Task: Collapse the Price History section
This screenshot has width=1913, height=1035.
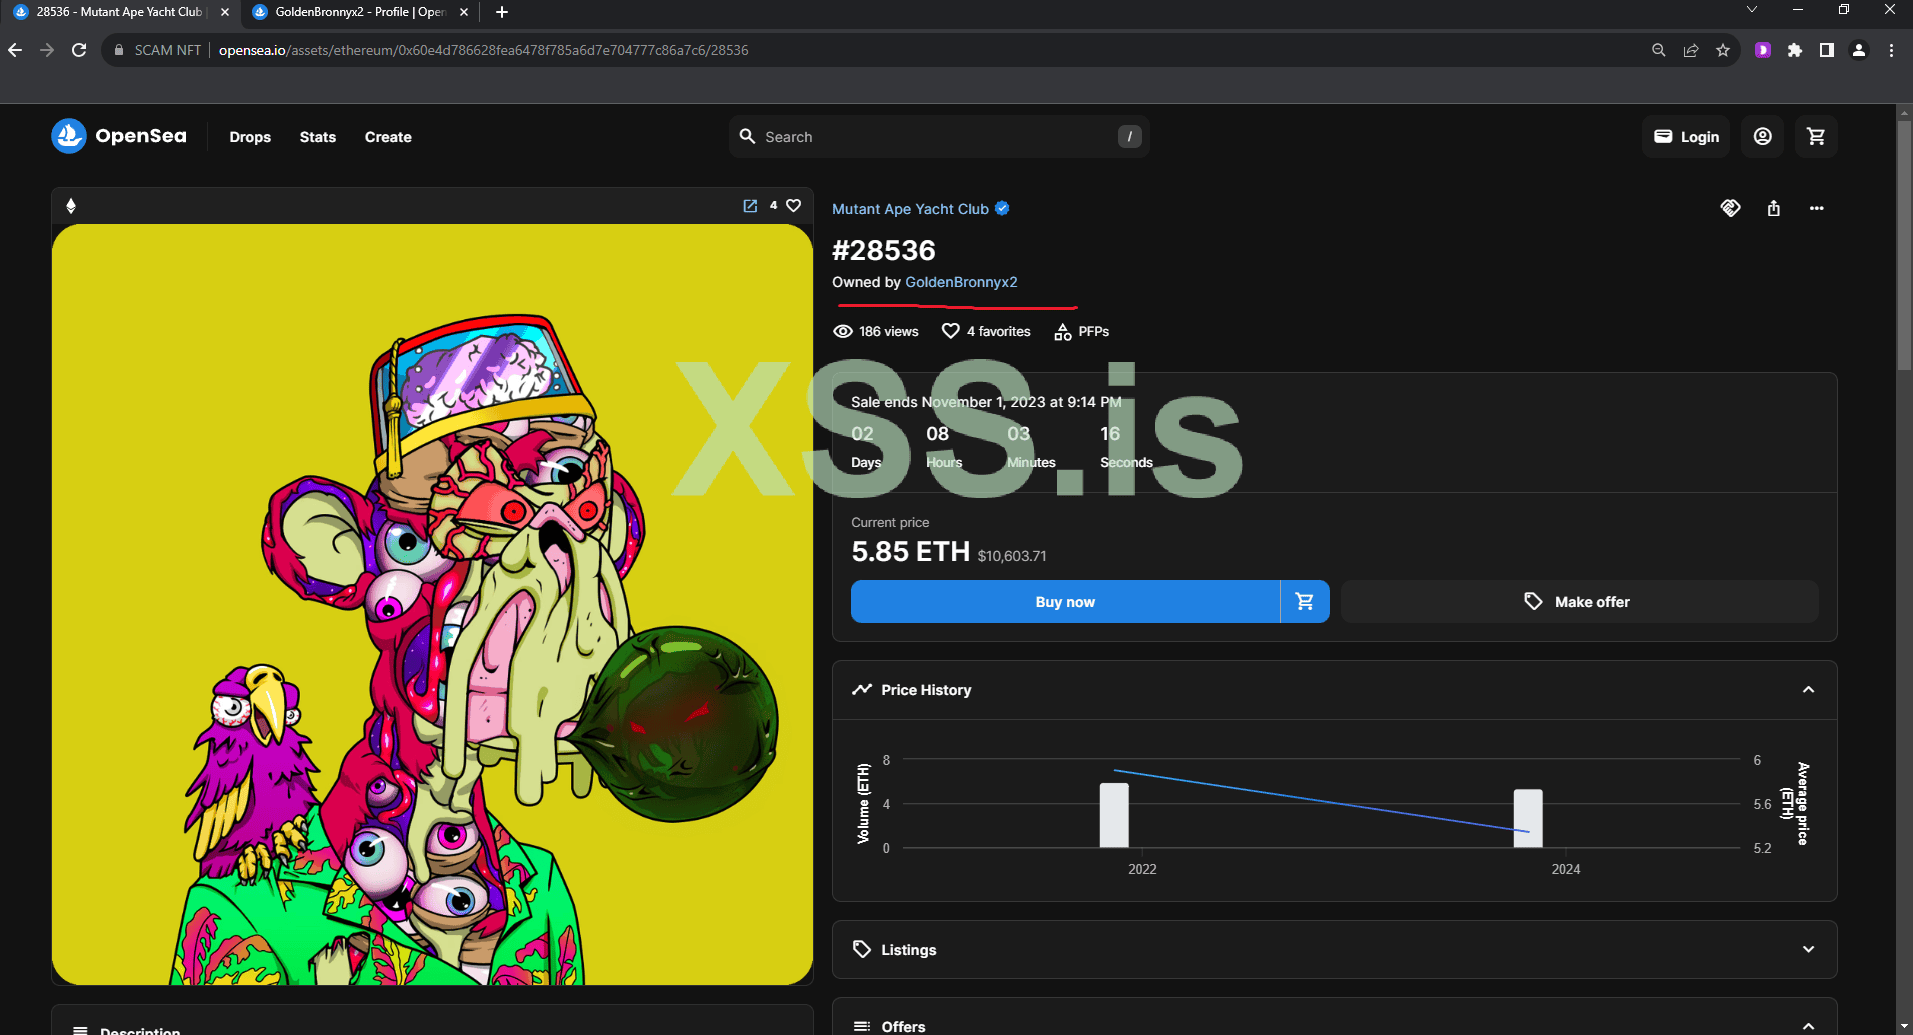Action: 1808,690
